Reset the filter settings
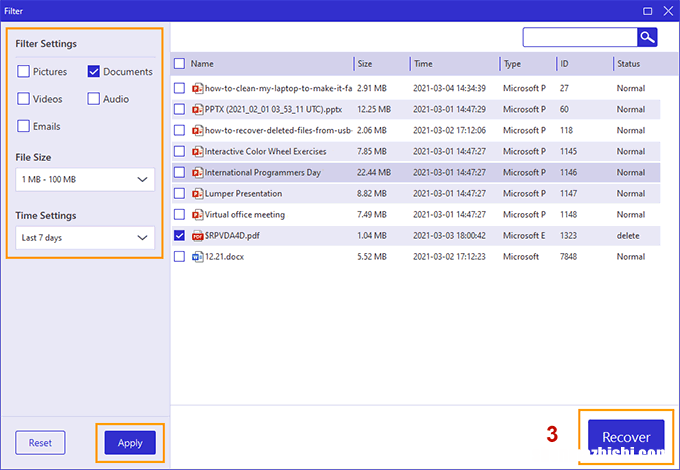 coord(40,443)
